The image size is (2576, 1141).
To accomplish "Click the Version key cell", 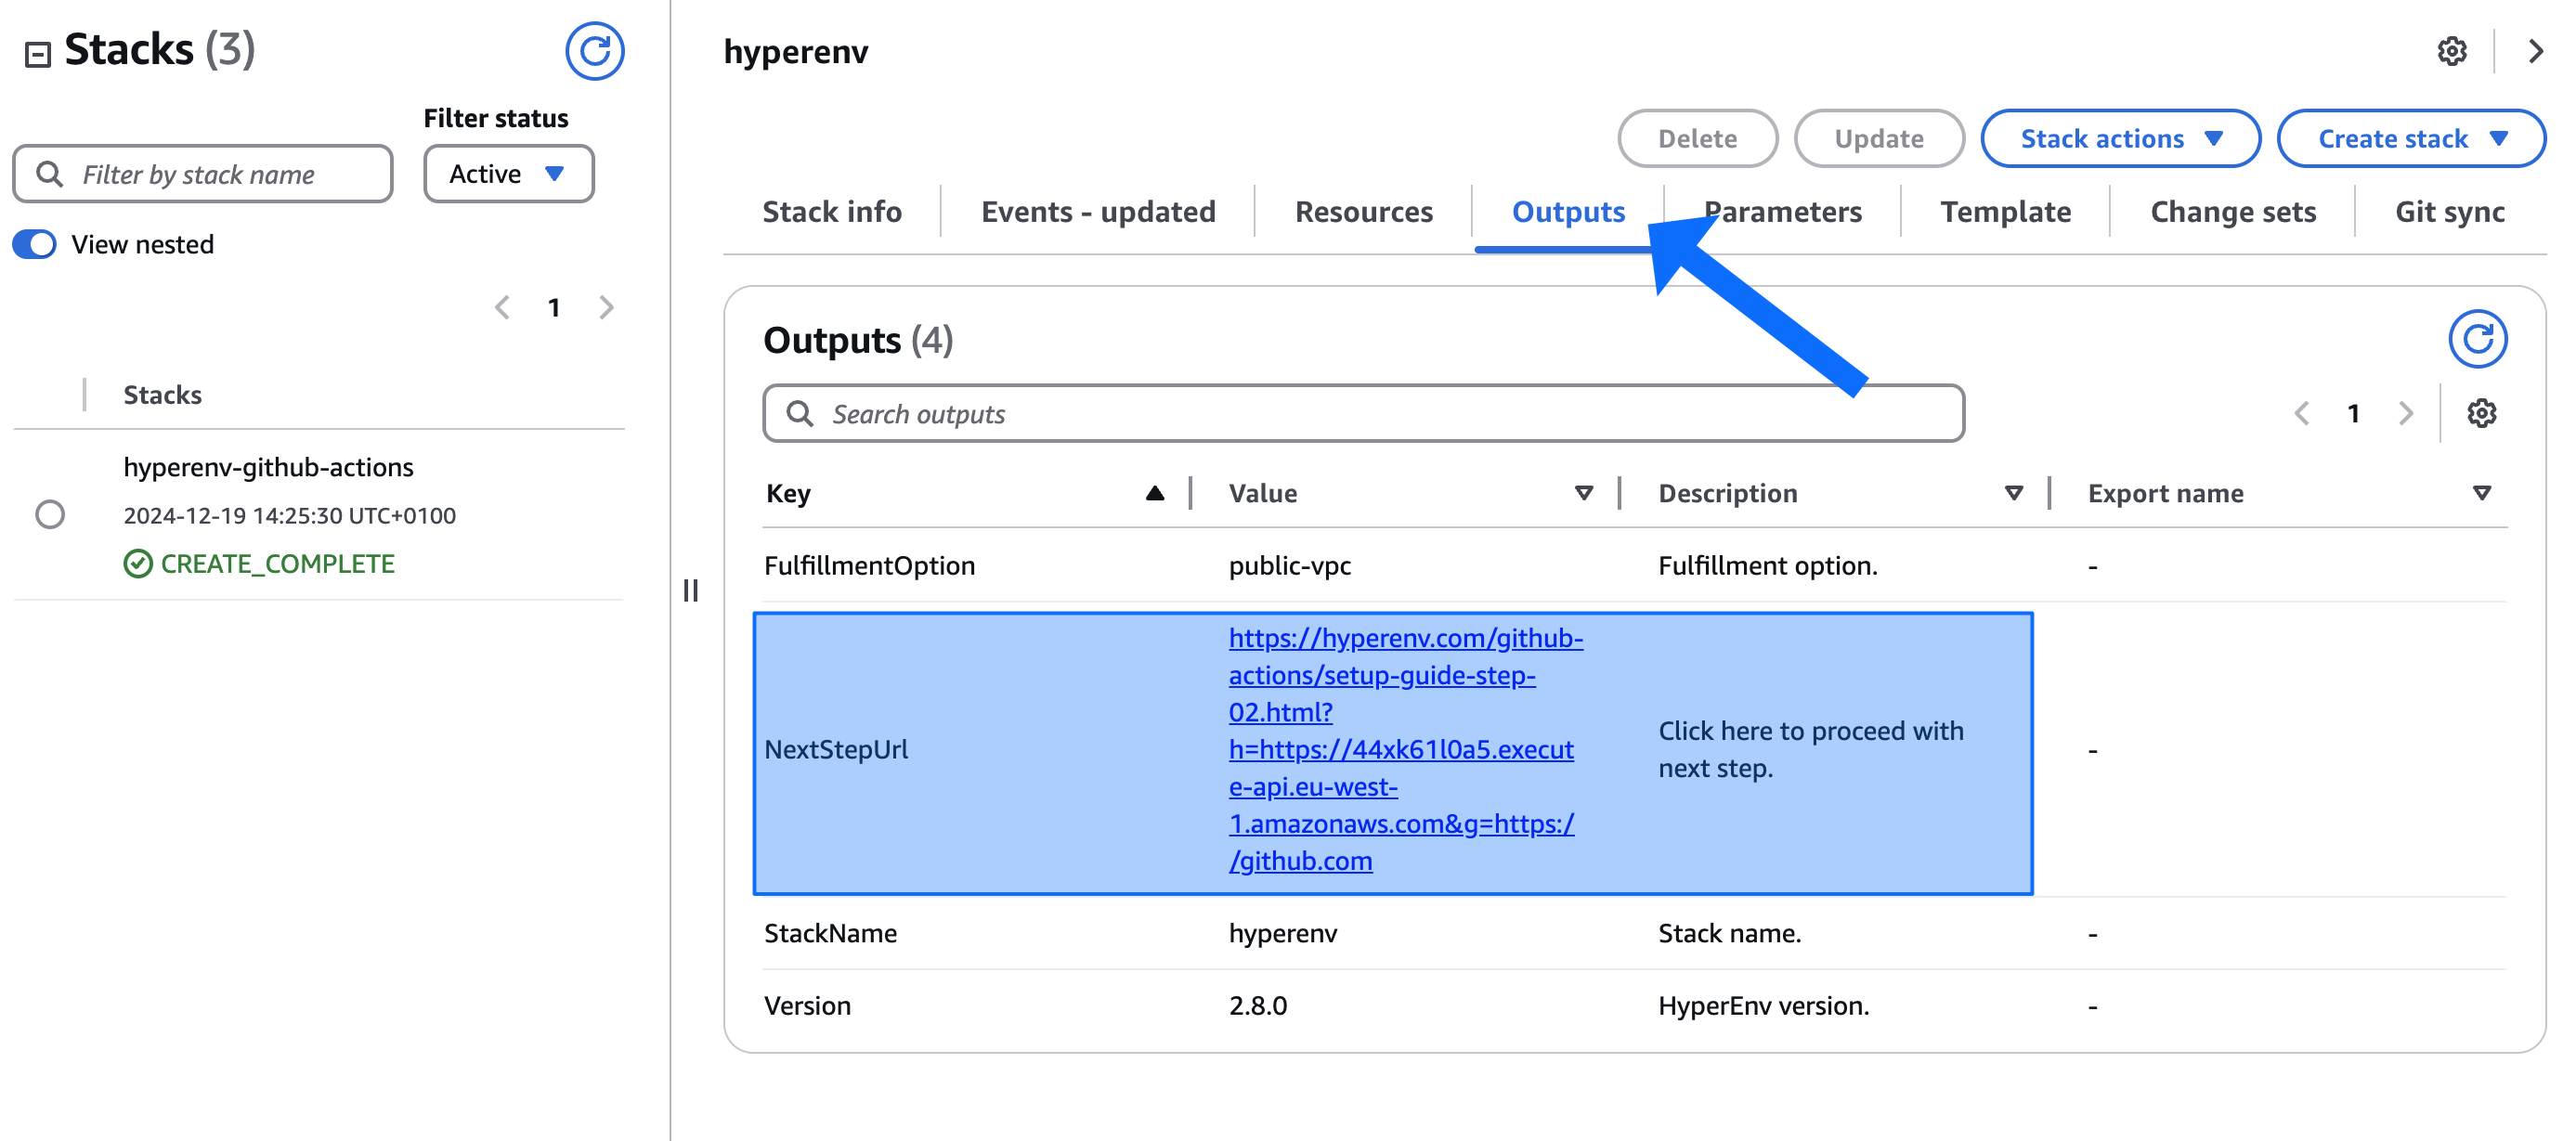I will coord(807,1005).
